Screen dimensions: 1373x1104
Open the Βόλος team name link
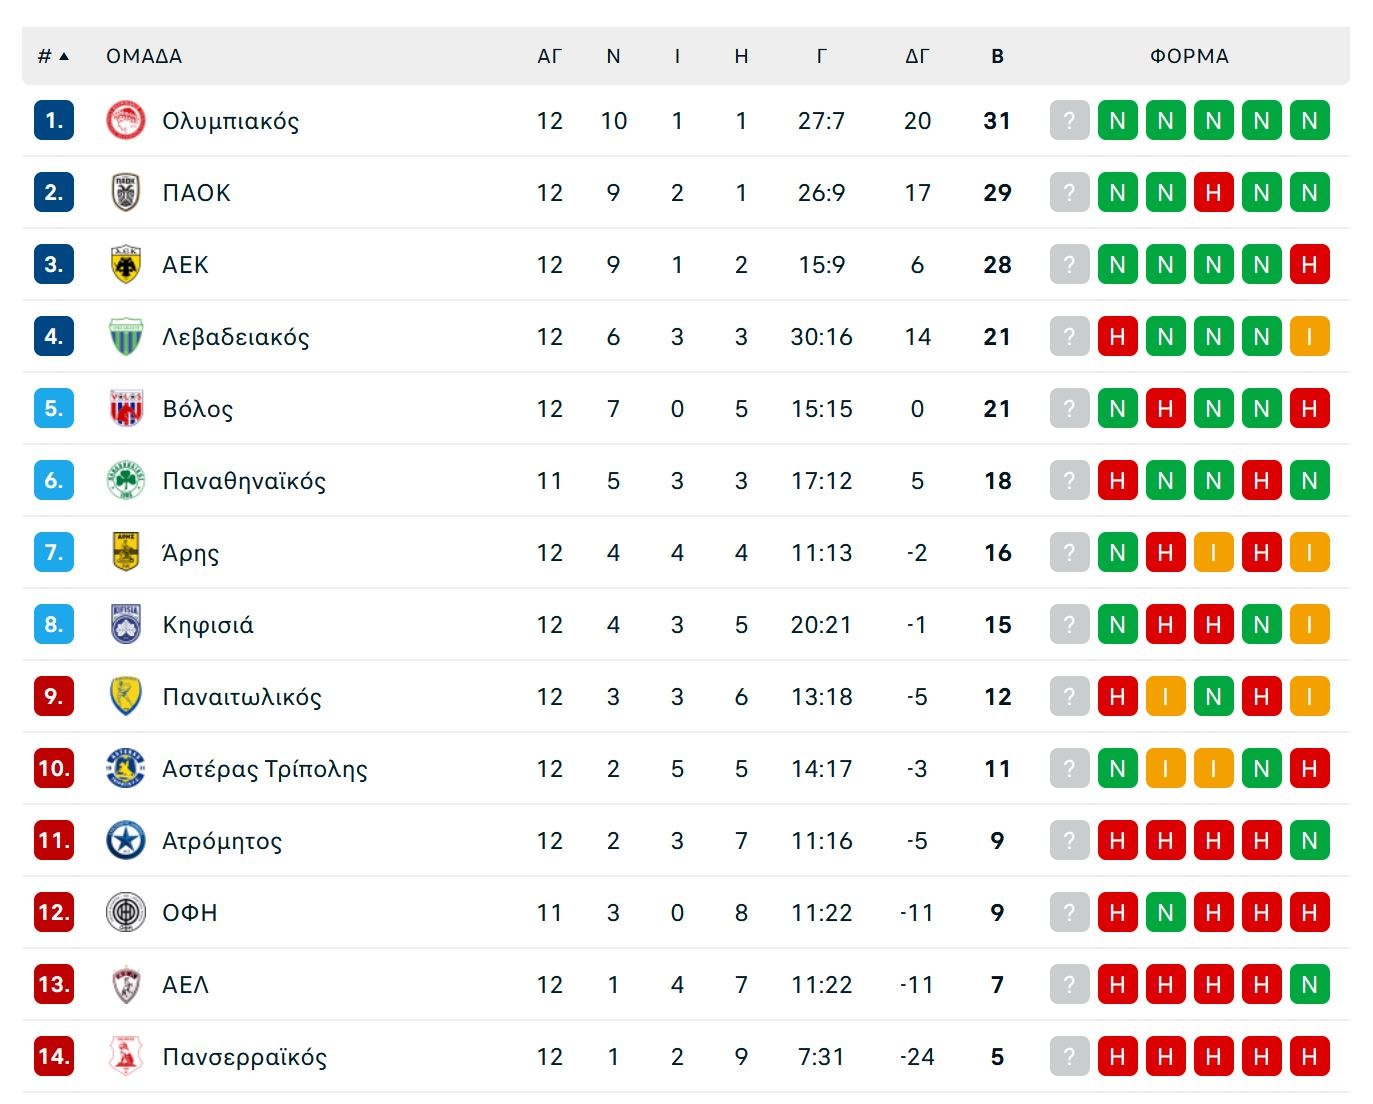(x=197, y=409)
